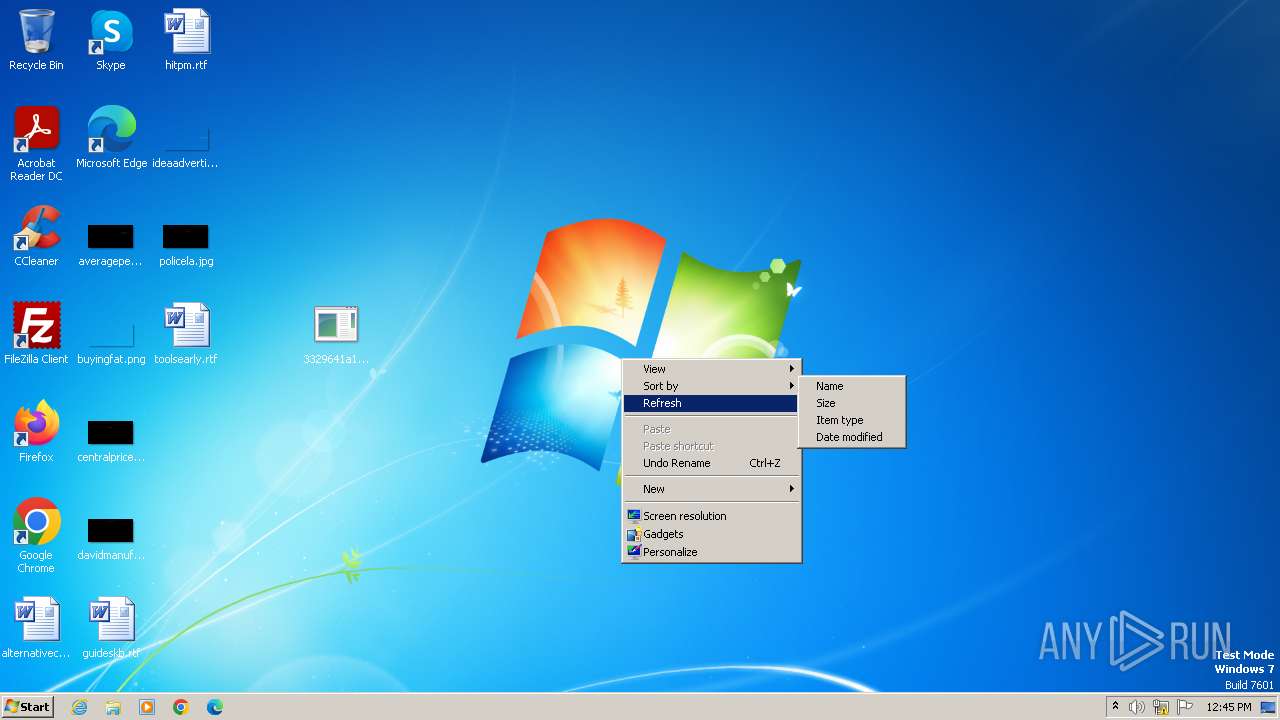Open Gadgets from context menu
Screen dimensions: 1280x720
click(x=711, y=534)
